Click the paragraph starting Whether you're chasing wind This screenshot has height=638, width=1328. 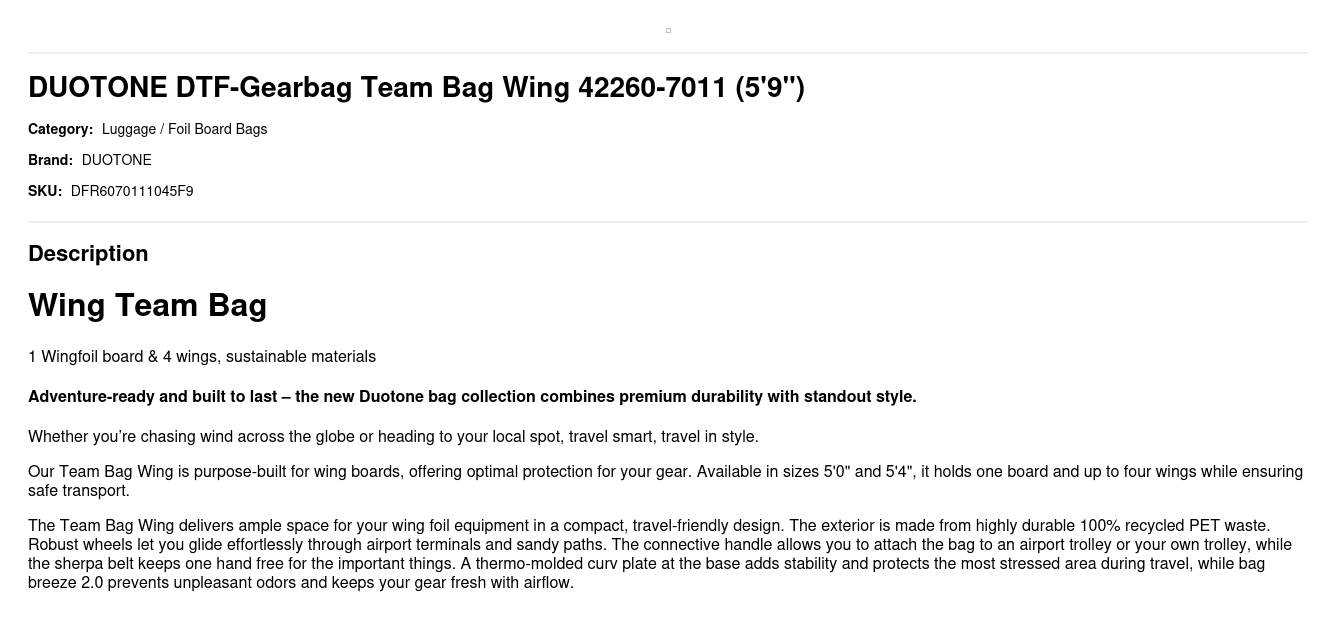(x=393, y=437)
